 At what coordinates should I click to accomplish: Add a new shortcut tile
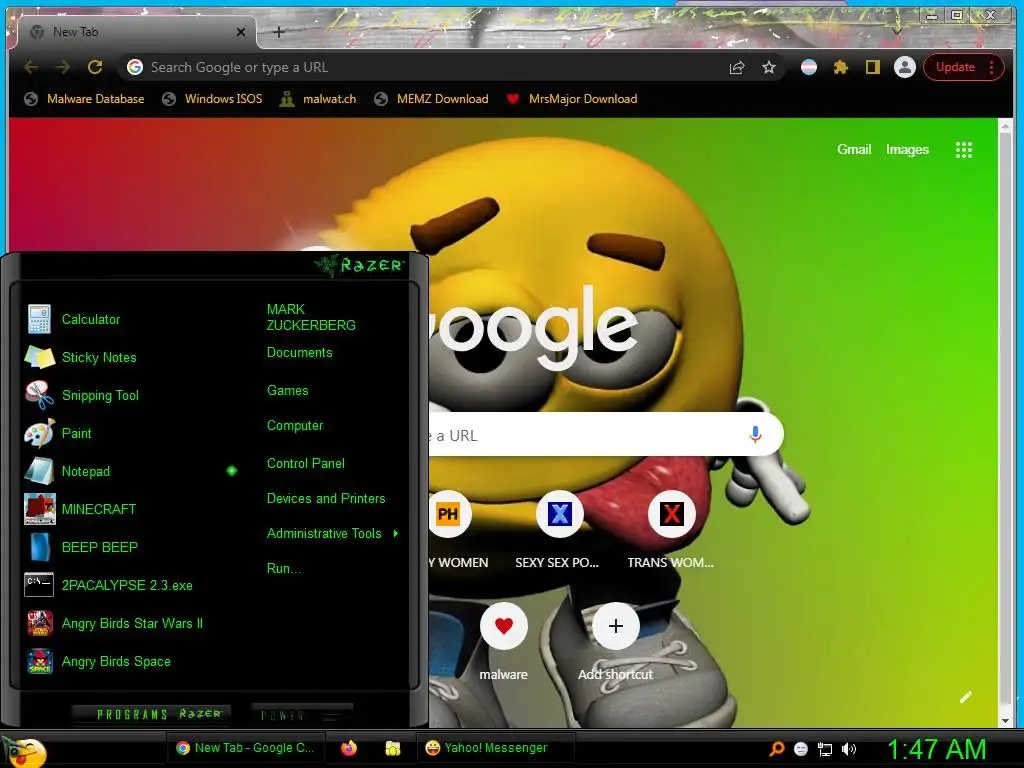click(615, 626)
